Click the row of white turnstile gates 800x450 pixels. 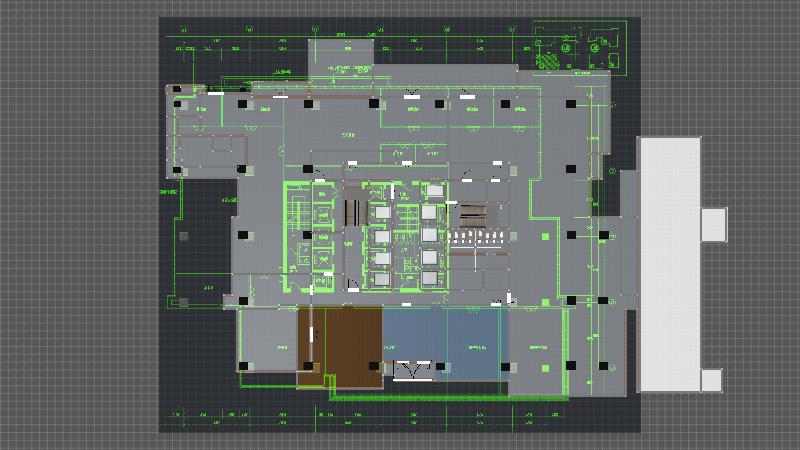476,237
